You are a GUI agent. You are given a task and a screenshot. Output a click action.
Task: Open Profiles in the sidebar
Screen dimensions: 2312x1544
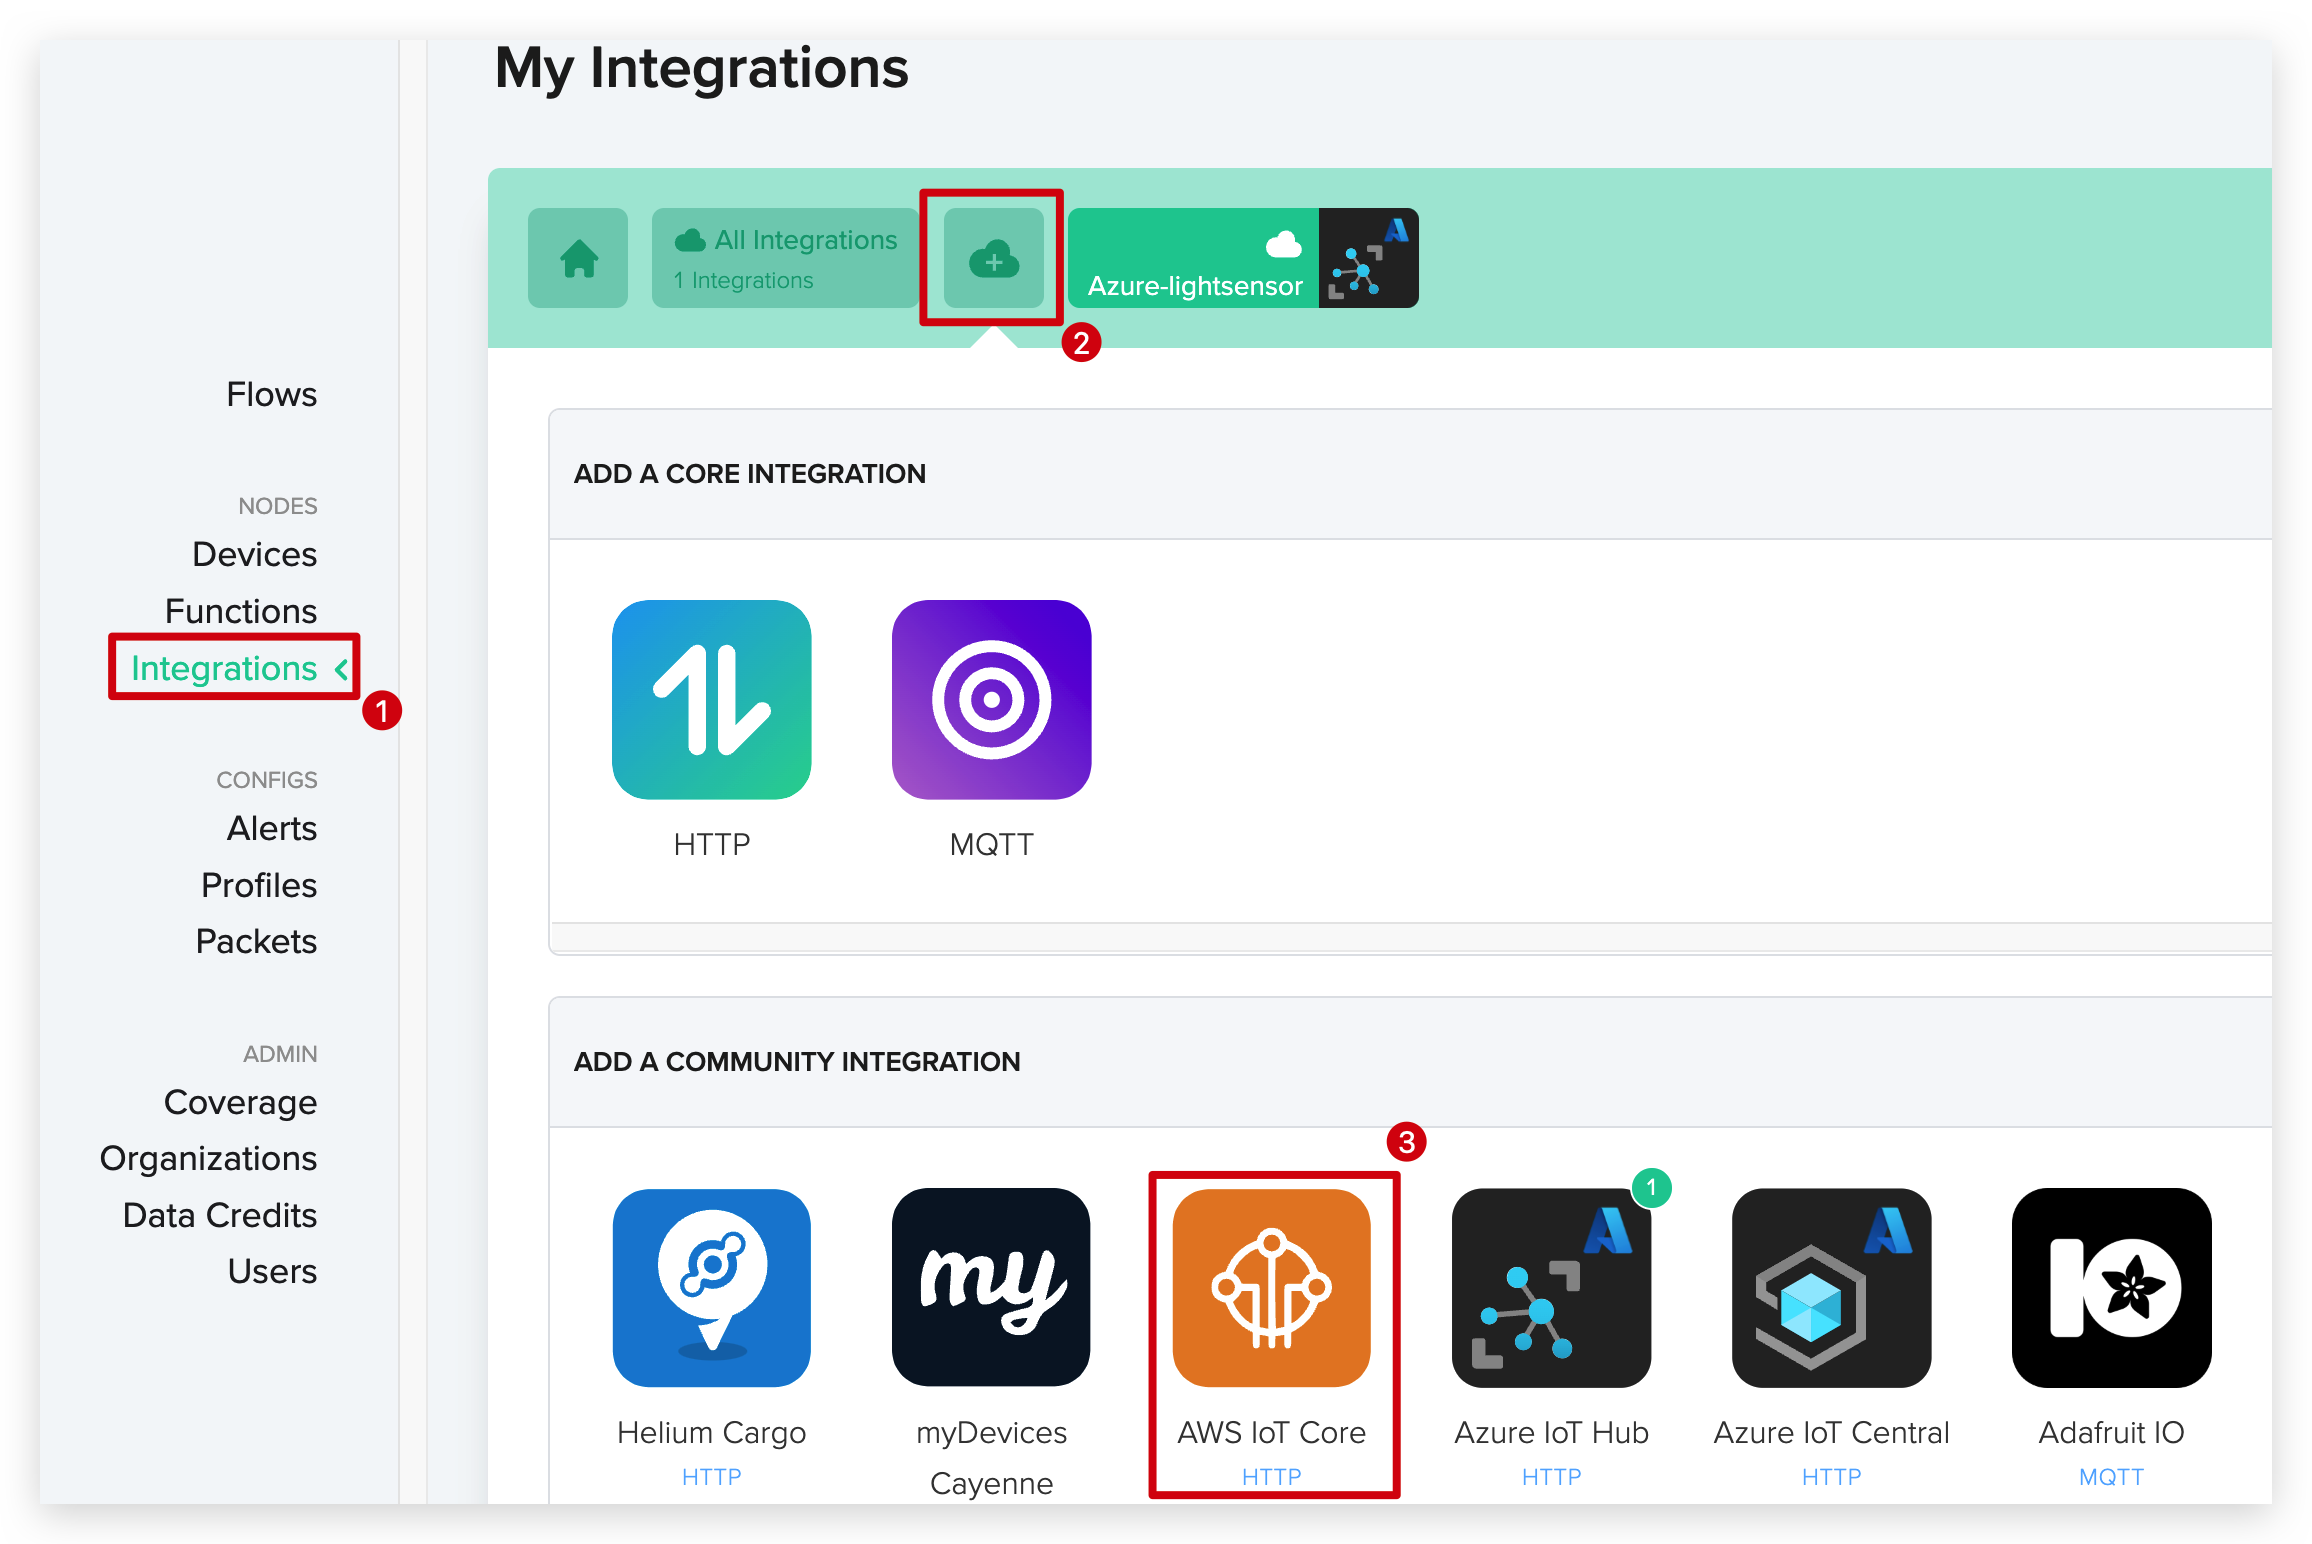(x=259, y=885)
